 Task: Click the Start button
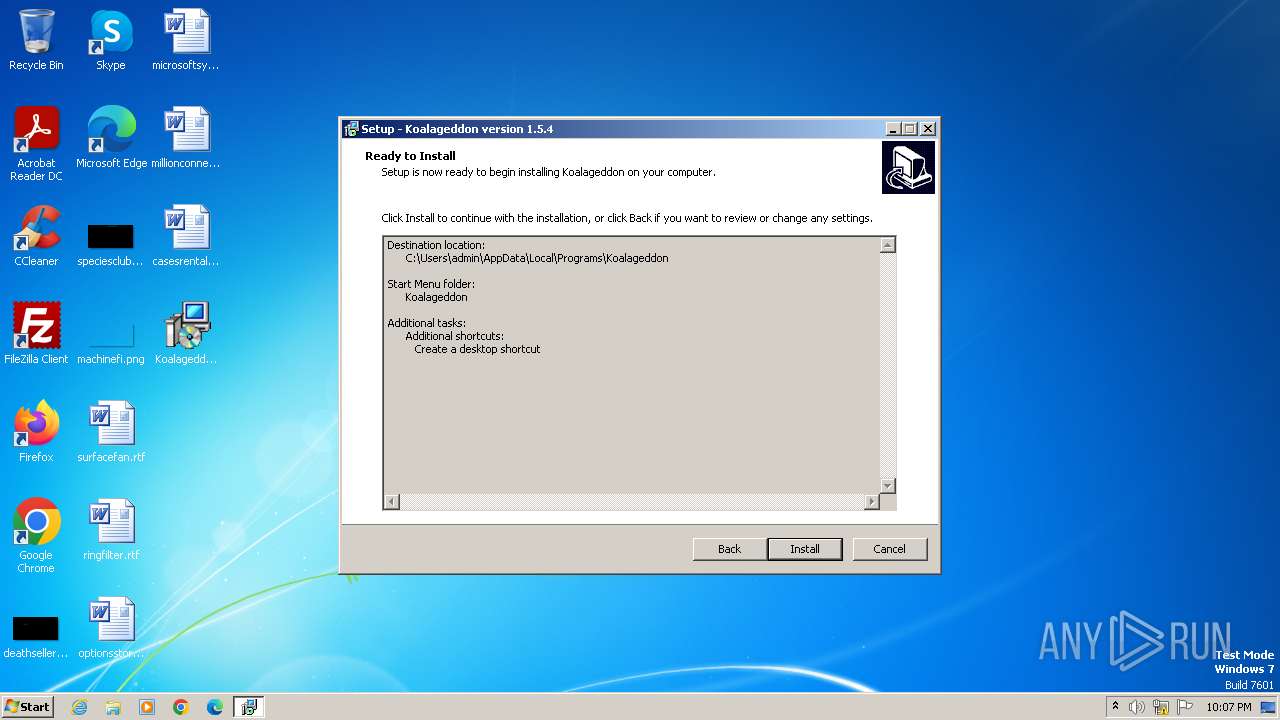[x=28, y=707]
